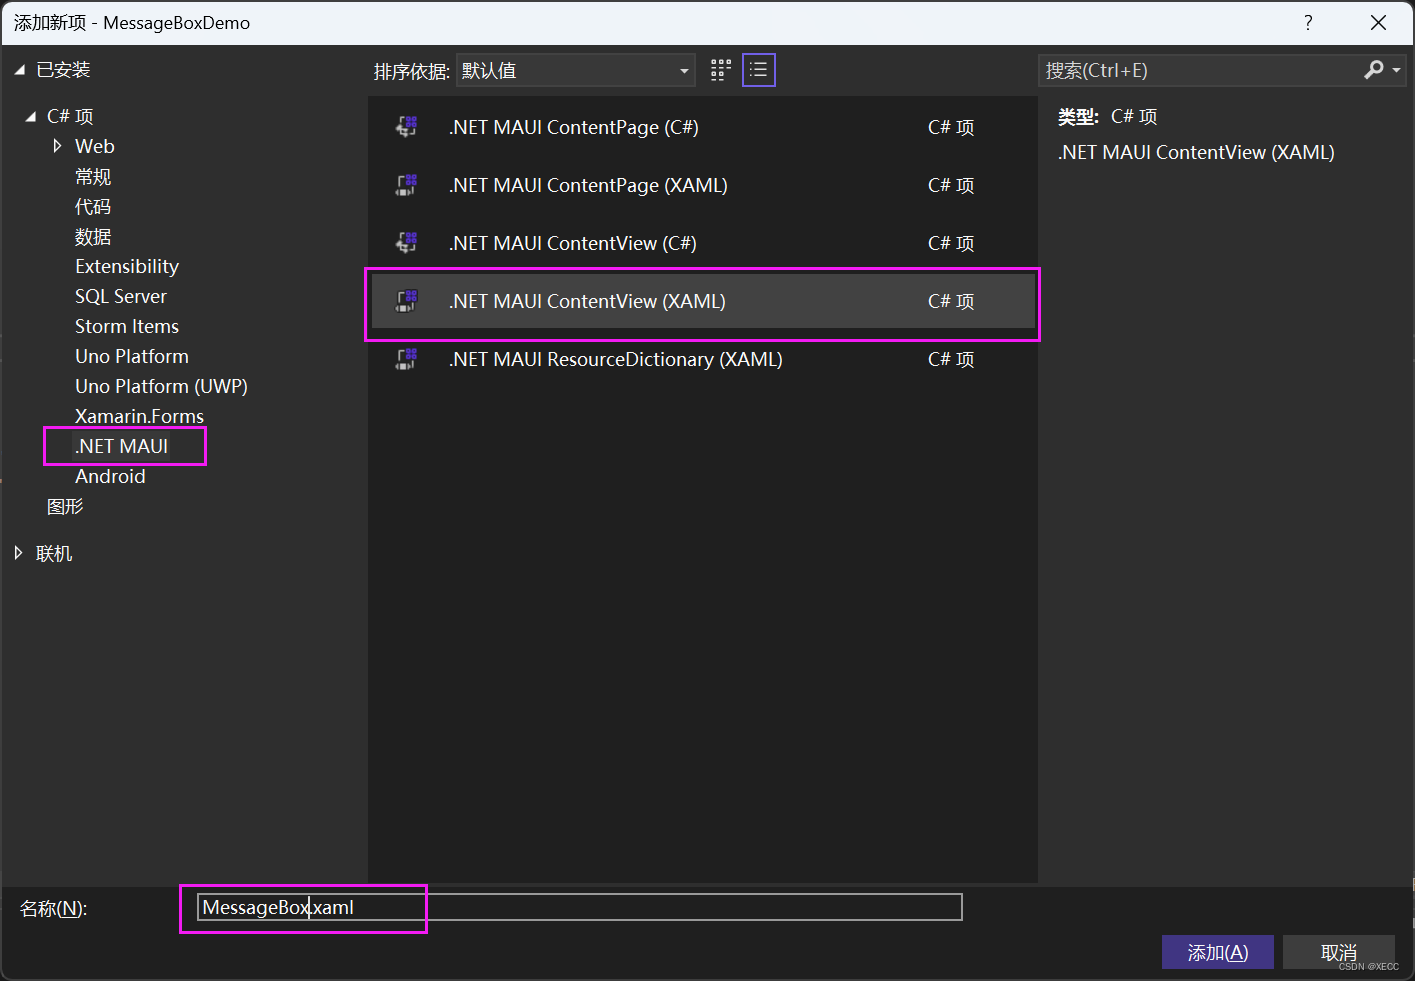Click icon for .NET MAUI ContentPage (C#)

coord(407,127)
